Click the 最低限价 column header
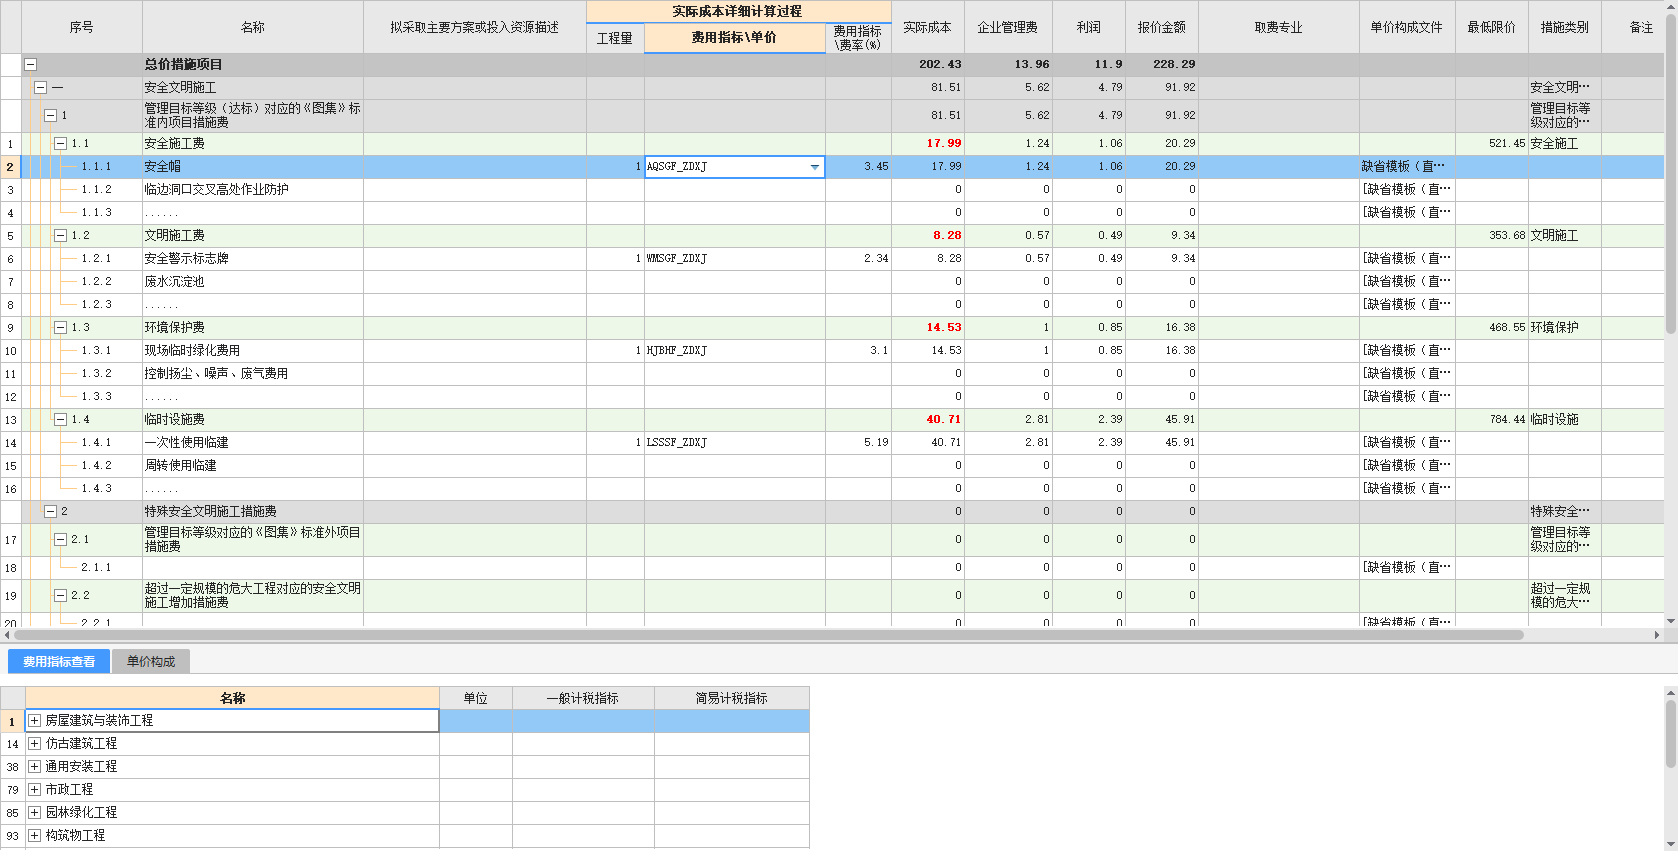This screenshot has width=1678, height=851. pos(1492,27)
